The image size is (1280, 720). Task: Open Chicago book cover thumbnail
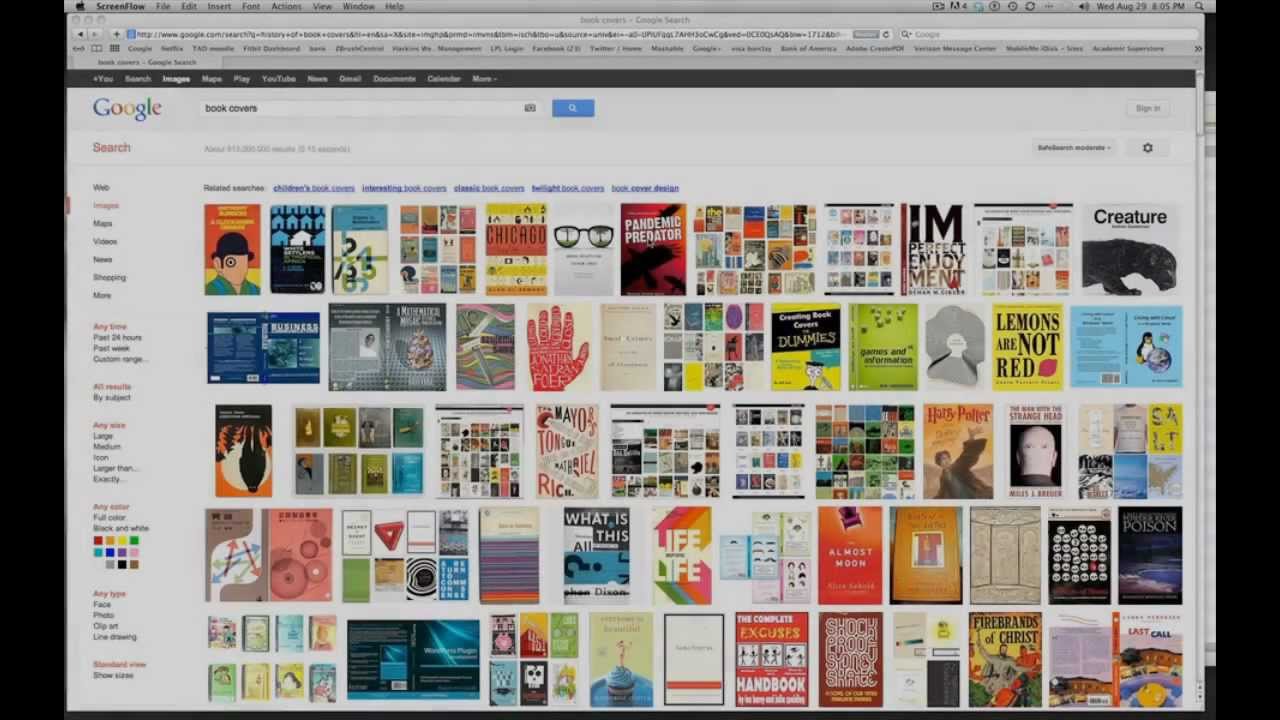[x=516, y=249]
